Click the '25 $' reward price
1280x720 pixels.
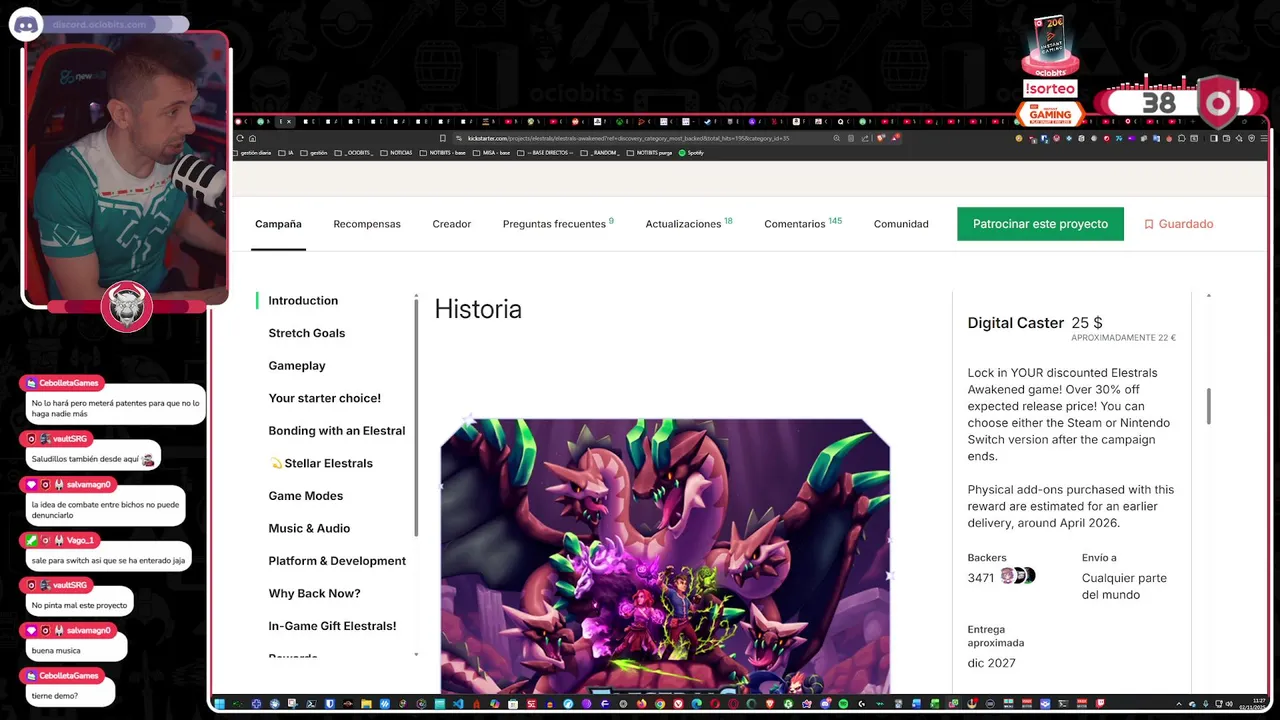coord(1087,323)
